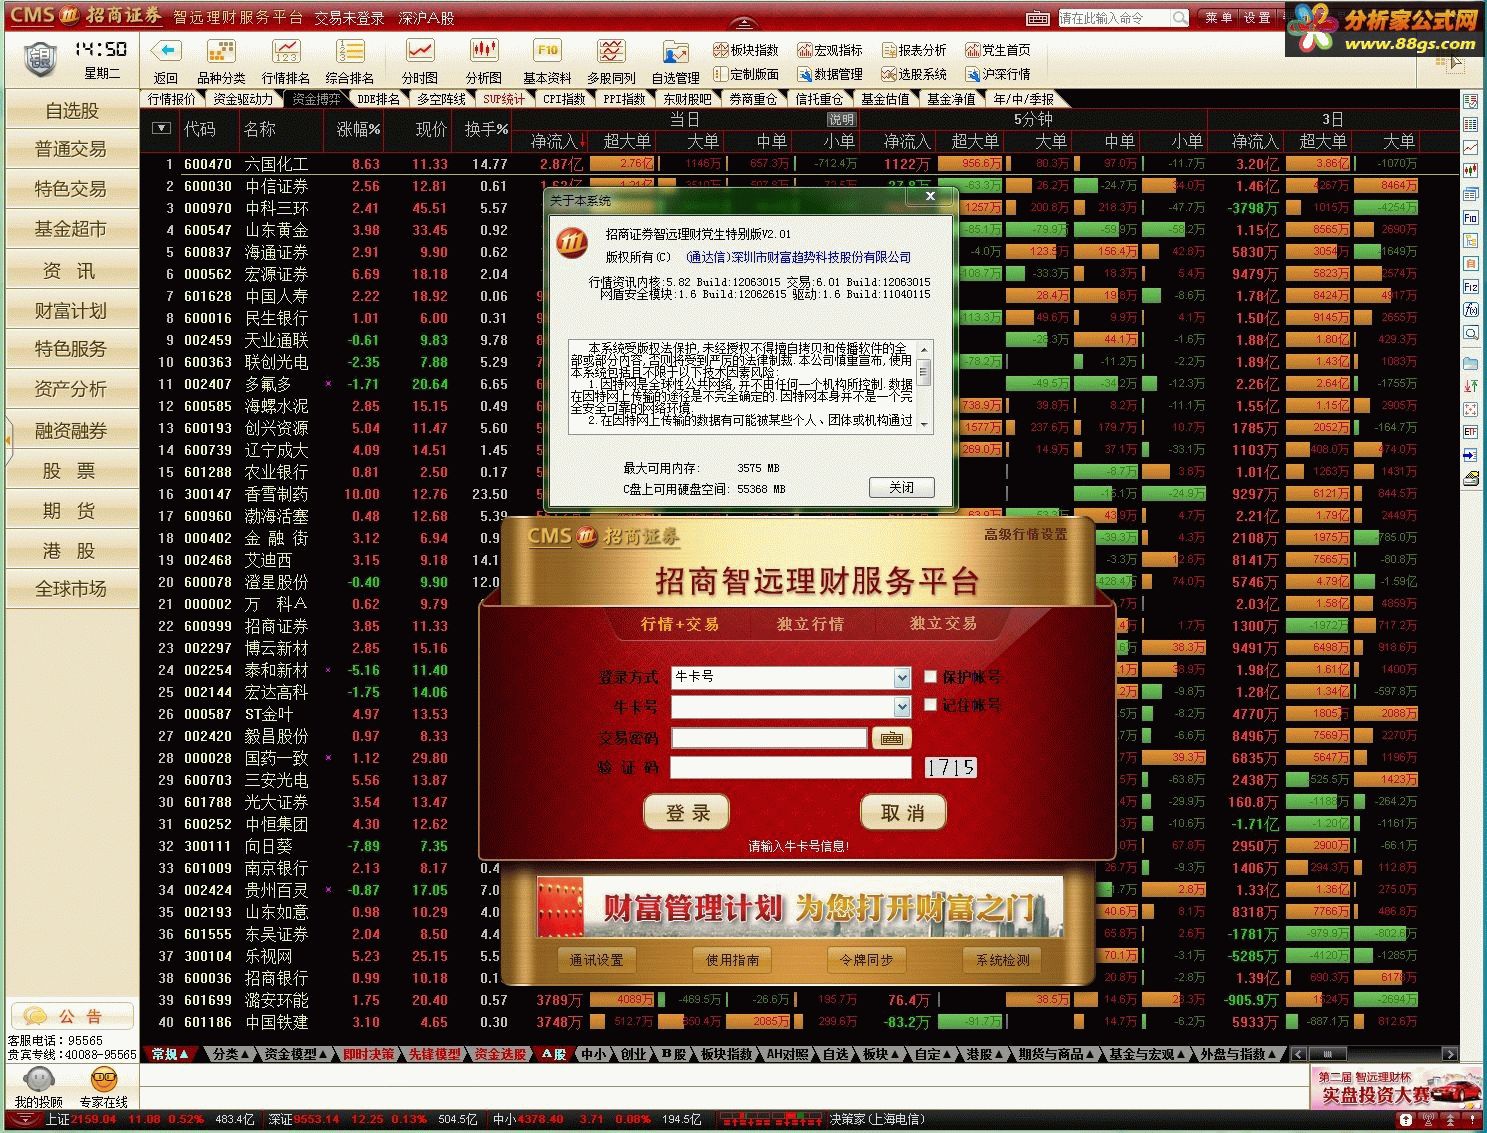Open 基本资料 F10 icon
1487x1133 pixels.
pos(547,51)
